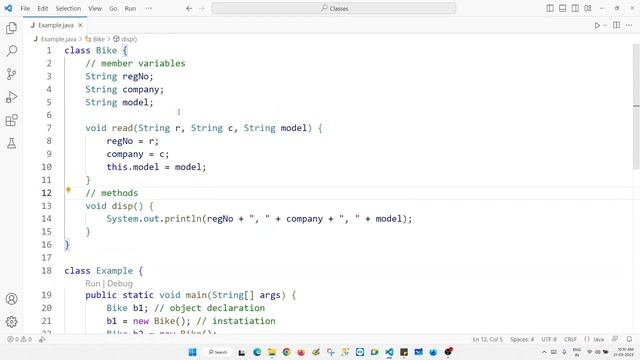Open errors and warnings in status bar

coord(19,339)
